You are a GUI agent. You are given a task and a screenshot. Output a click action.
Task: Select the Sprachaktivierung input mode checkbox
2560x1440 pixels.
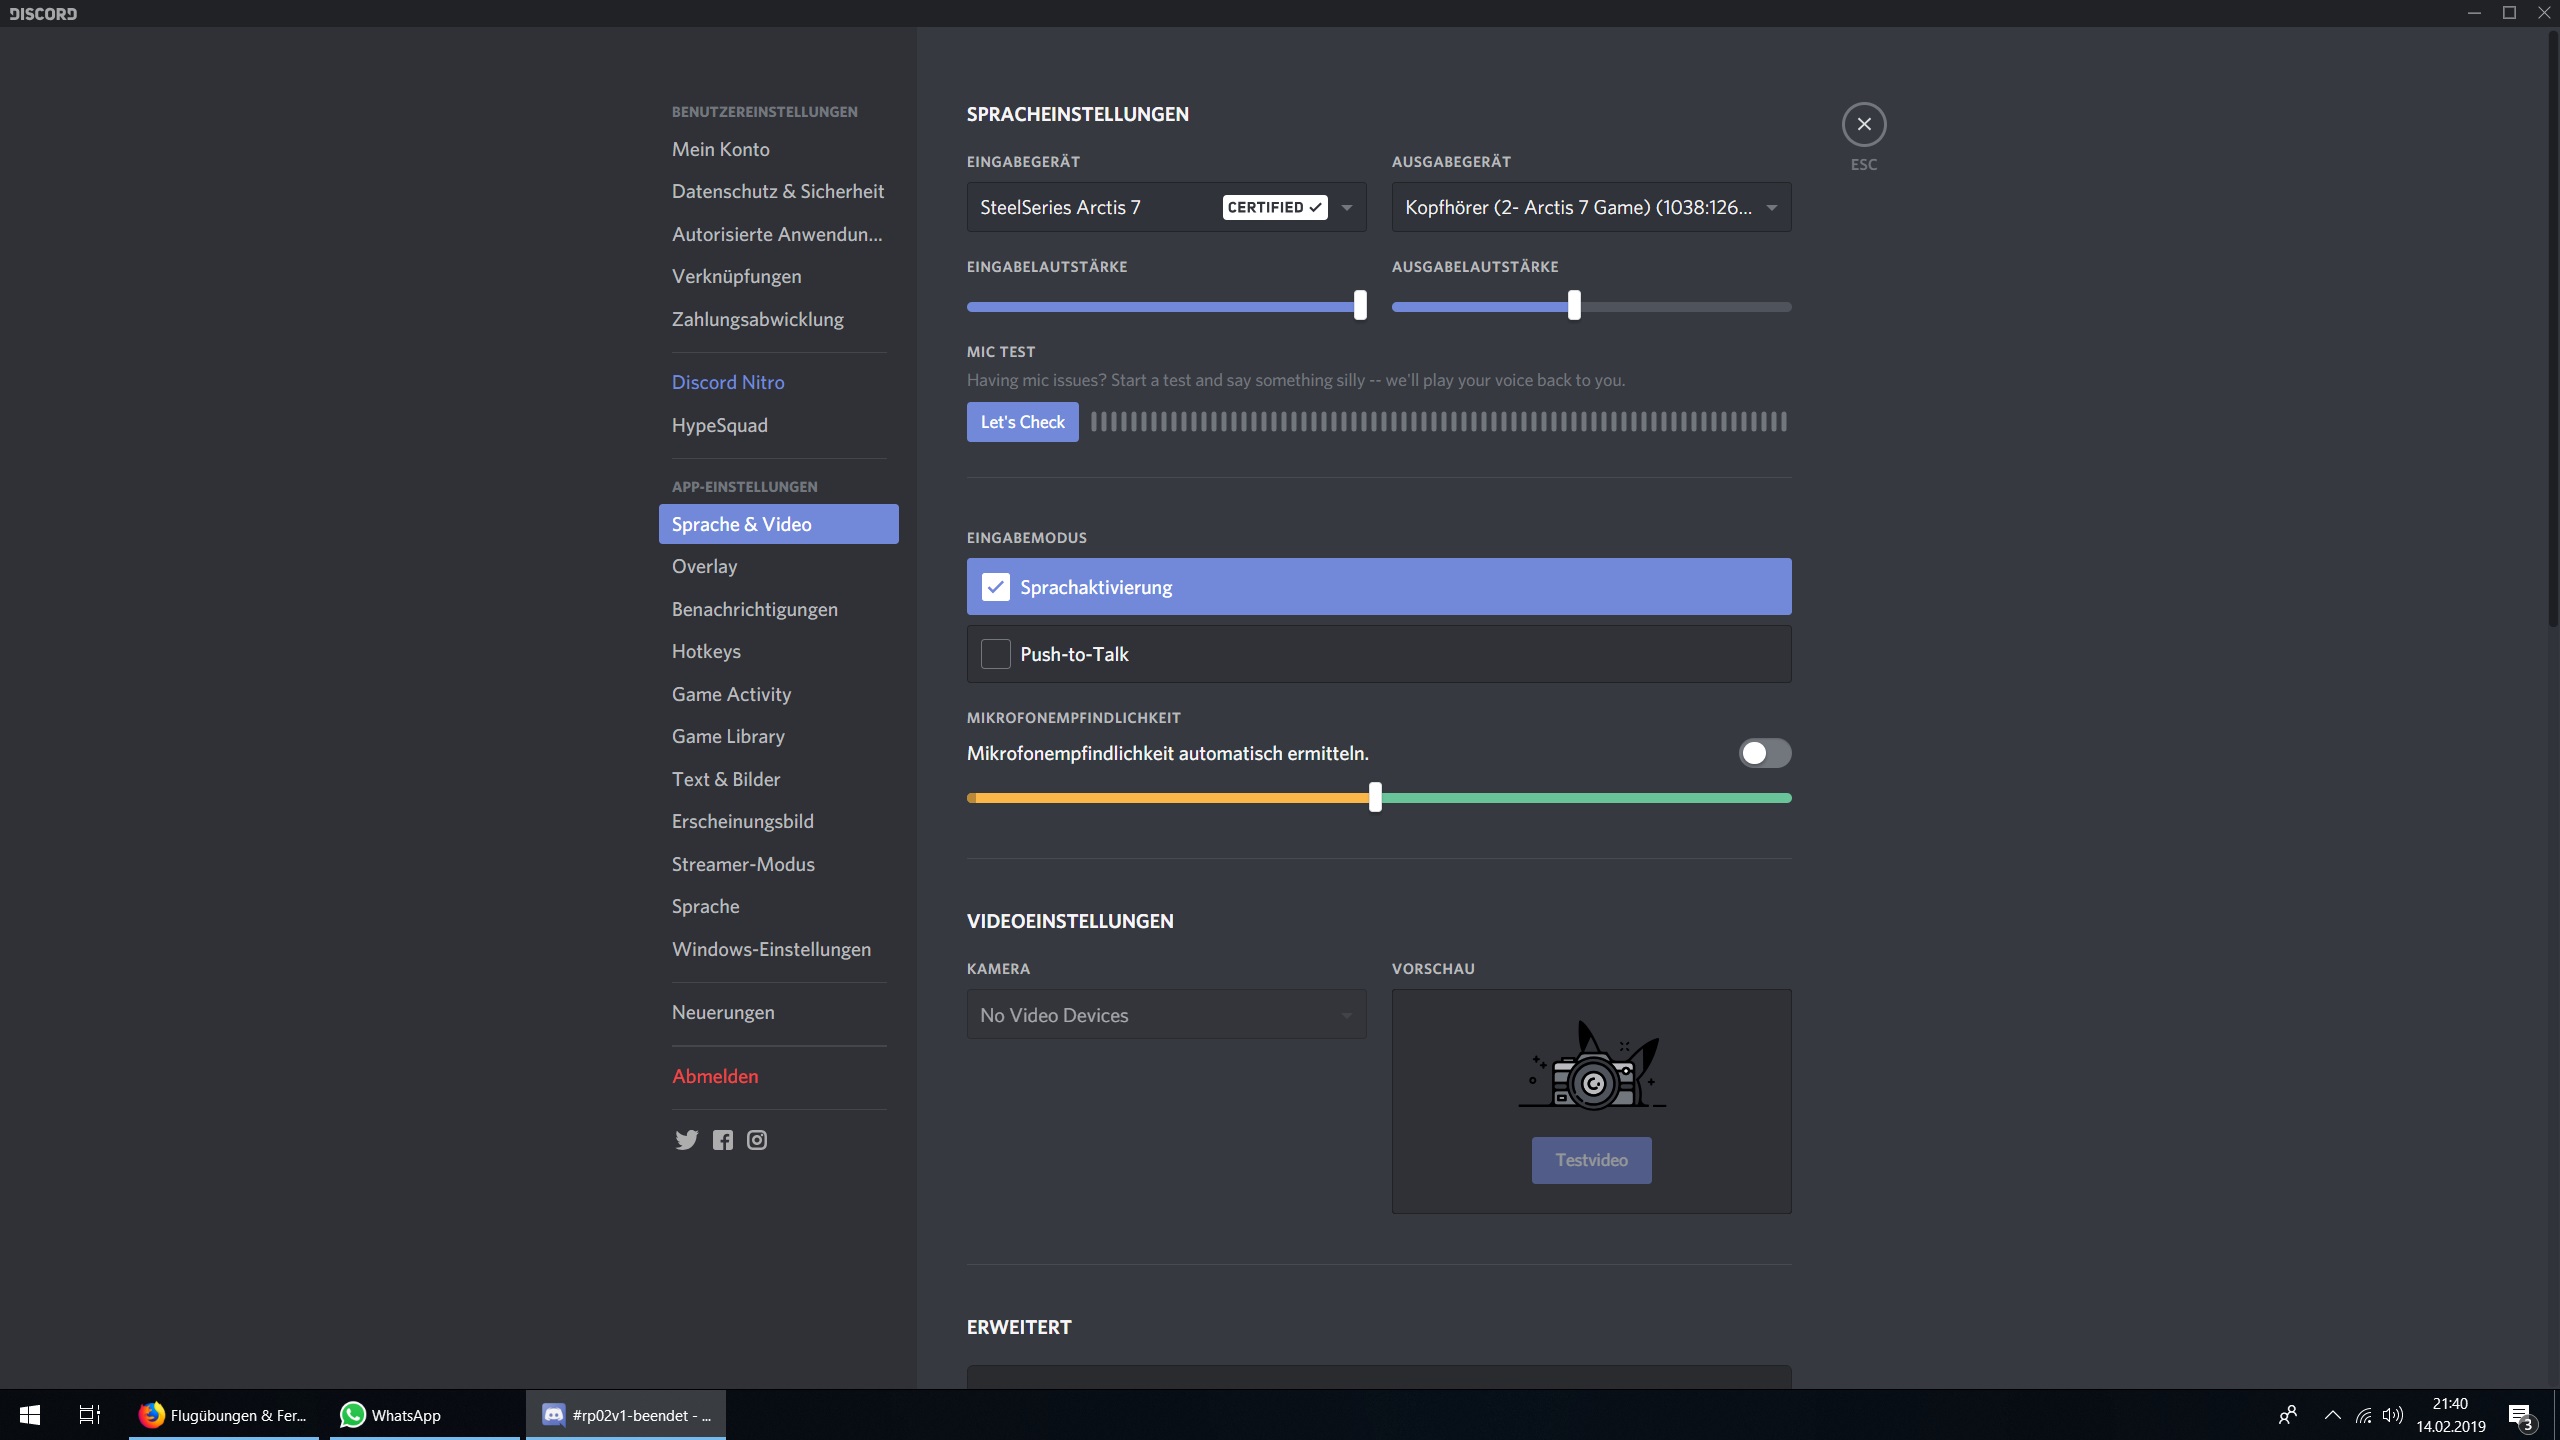tap(995, 587)
